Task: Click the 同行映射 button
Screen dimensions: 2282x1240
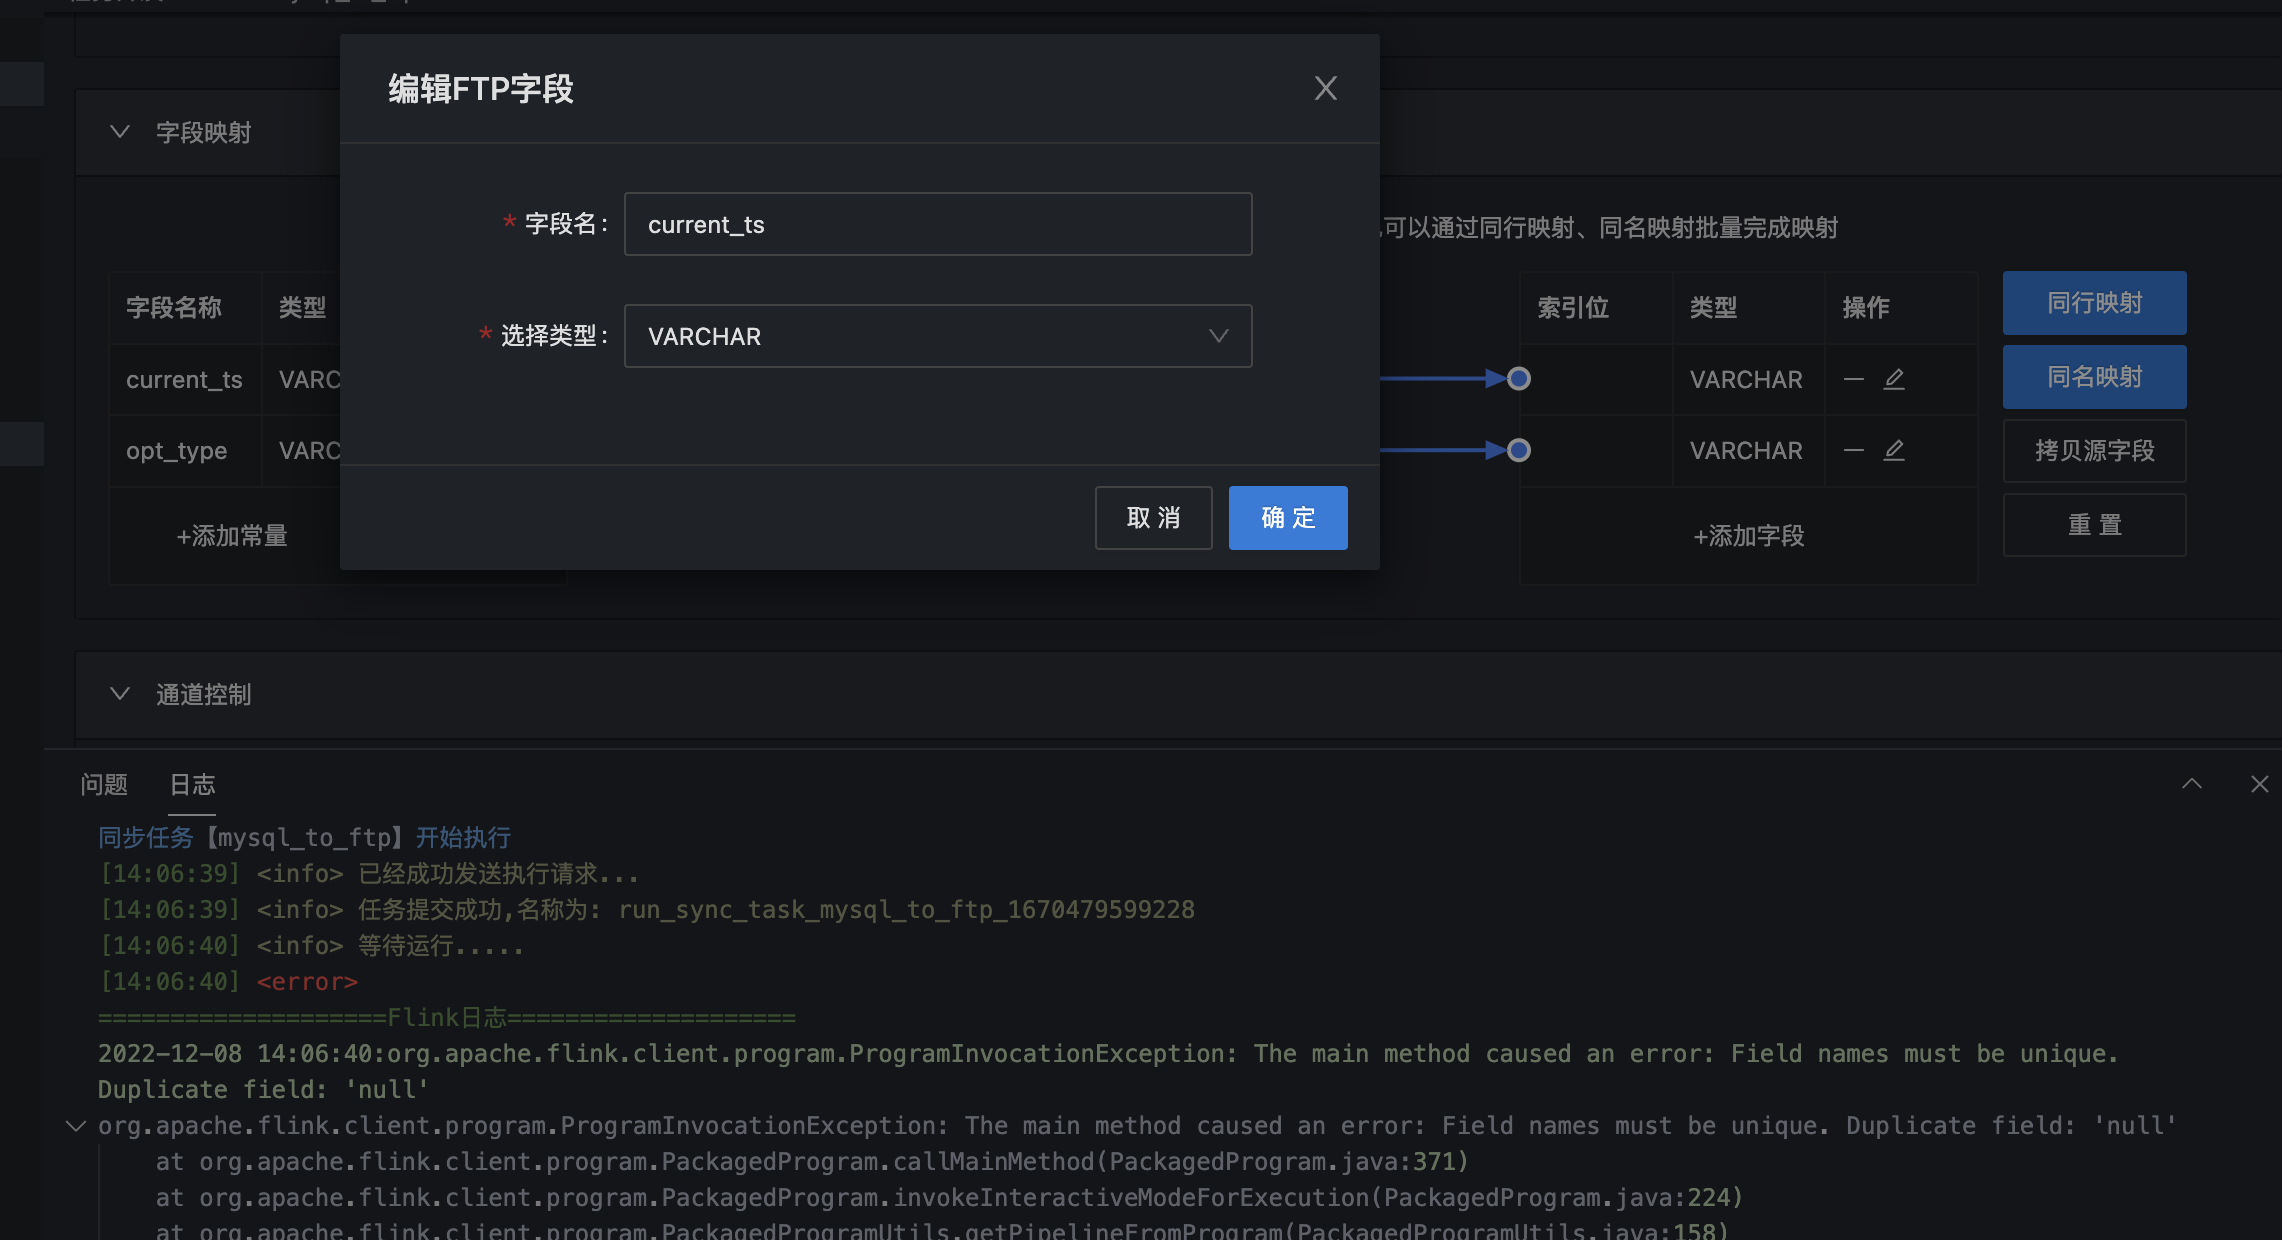Action: [x=2094, y=303]
